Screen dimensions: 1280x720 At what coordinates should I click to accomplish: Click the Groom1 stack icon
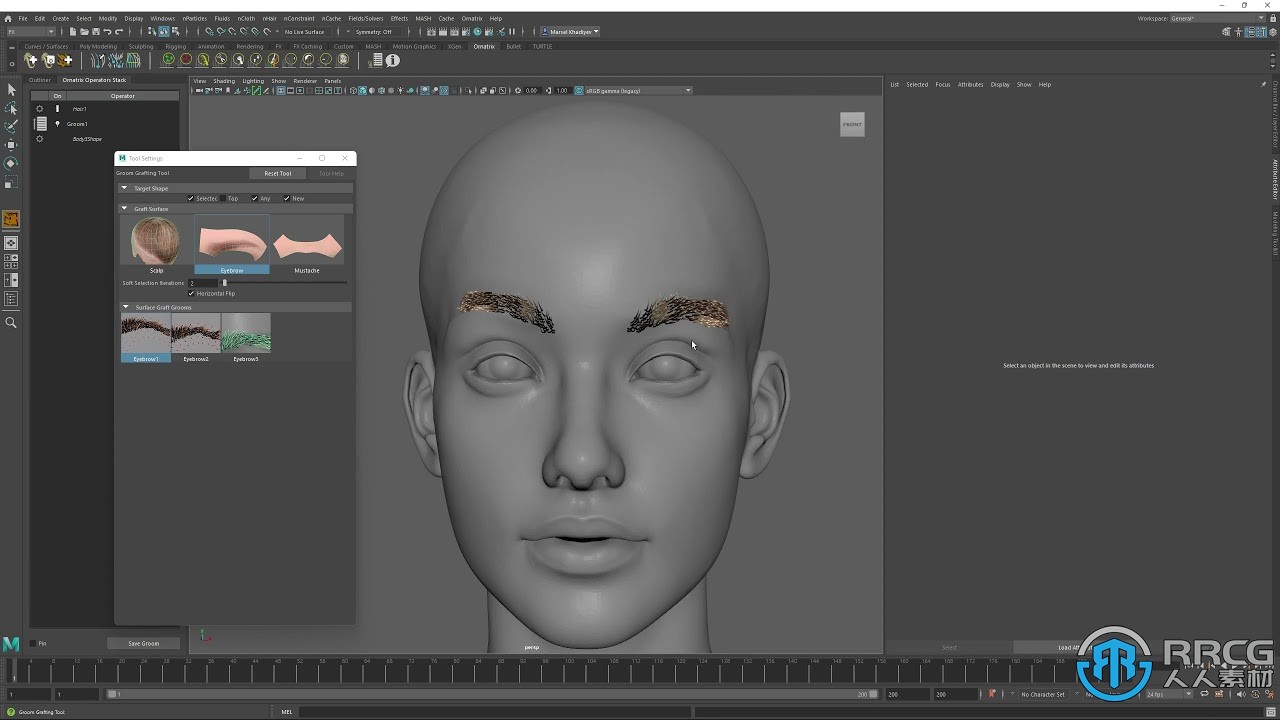(x=40, y=124)
